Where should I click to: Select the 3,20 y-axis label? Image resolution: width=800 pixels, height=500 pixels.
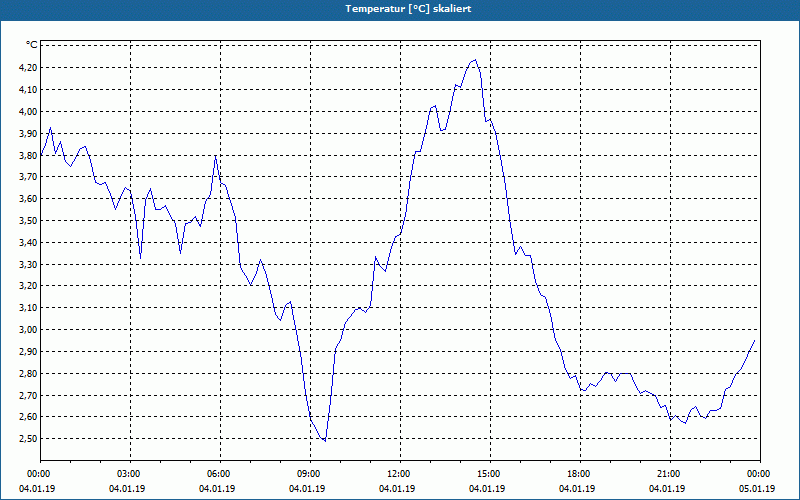click(x=29, y=286)
